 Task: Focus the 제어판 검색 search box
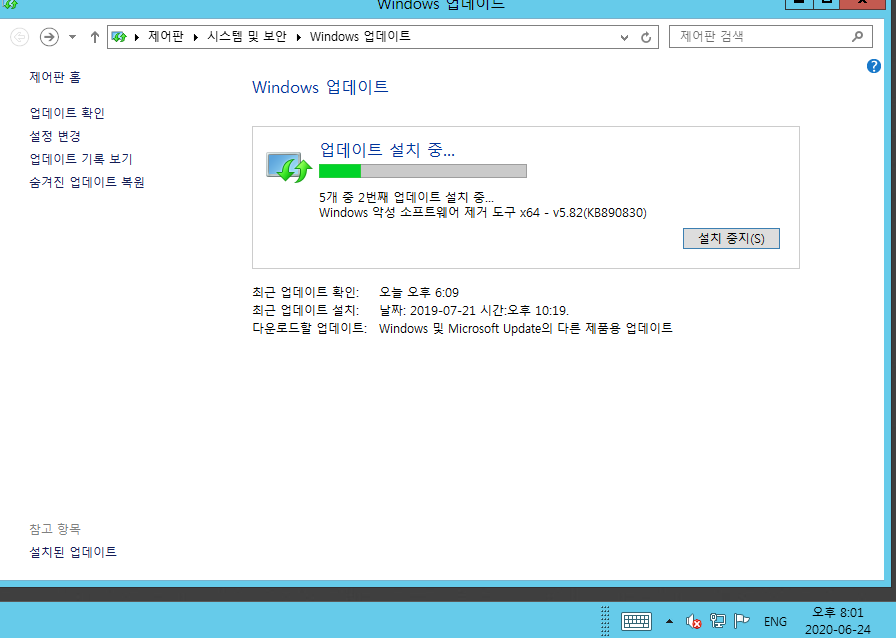[770, 37]
